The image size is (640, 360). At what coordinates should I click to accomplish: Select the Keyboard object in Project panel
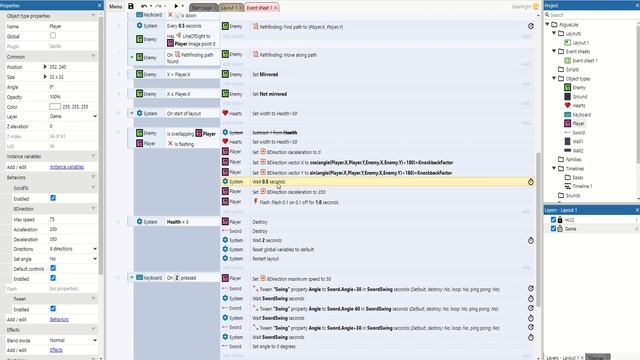577,115
